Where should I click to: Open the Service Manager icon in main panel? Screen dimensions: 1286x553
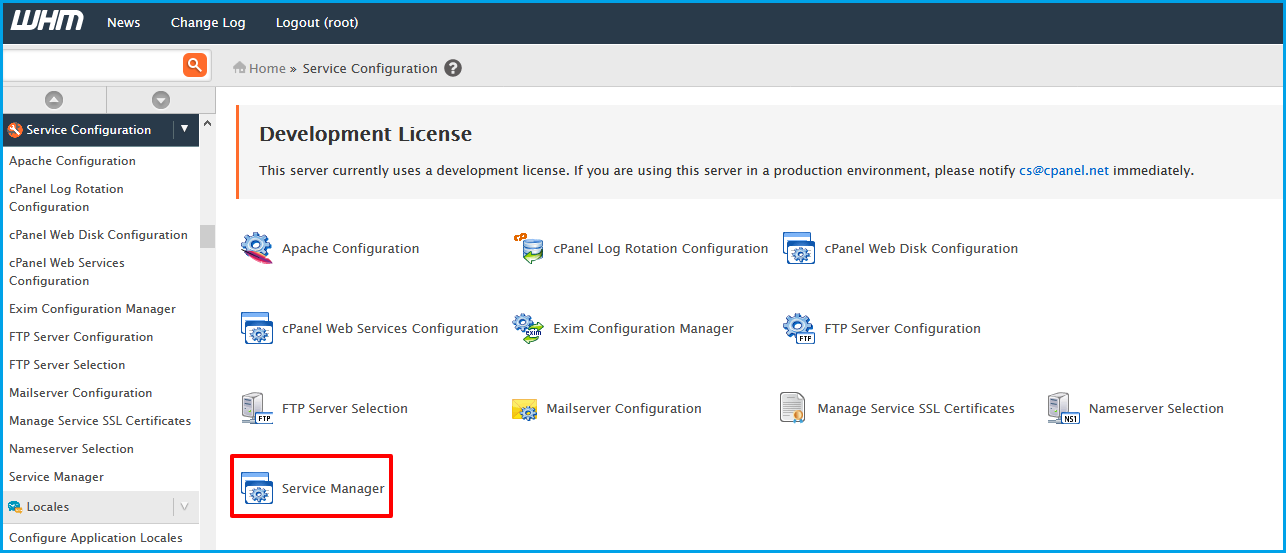257,488
